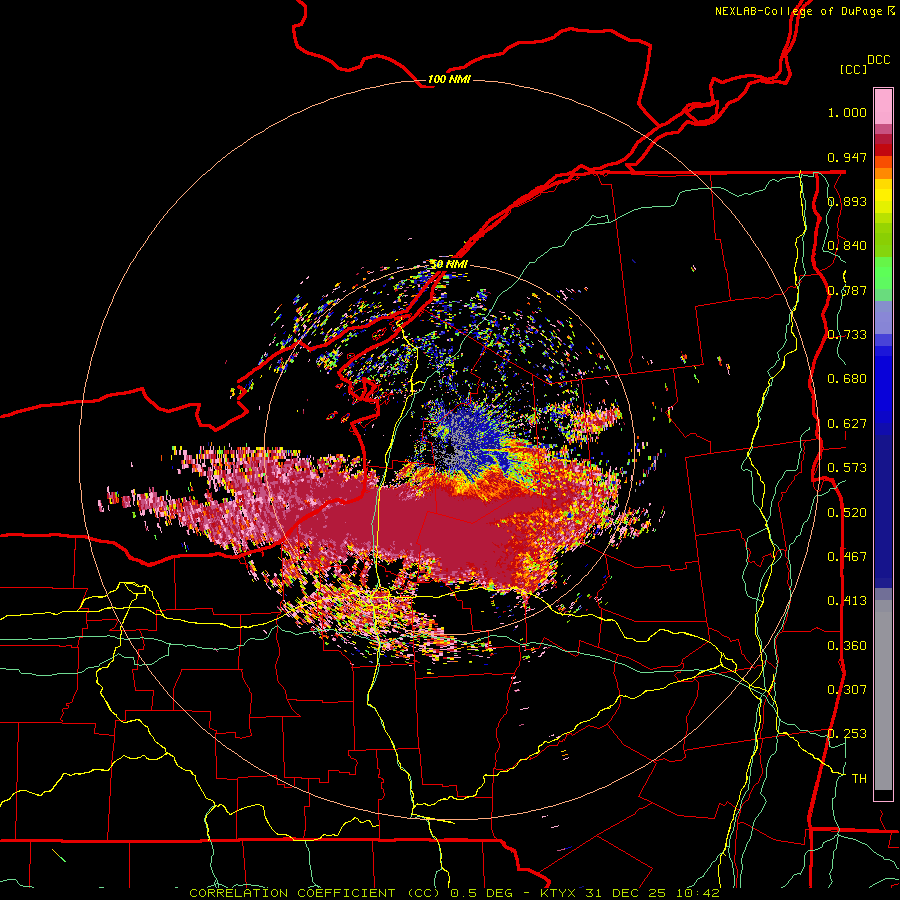The image size is (900, 900).
Task: Click the 0.307 legend value
Action: 847,690
